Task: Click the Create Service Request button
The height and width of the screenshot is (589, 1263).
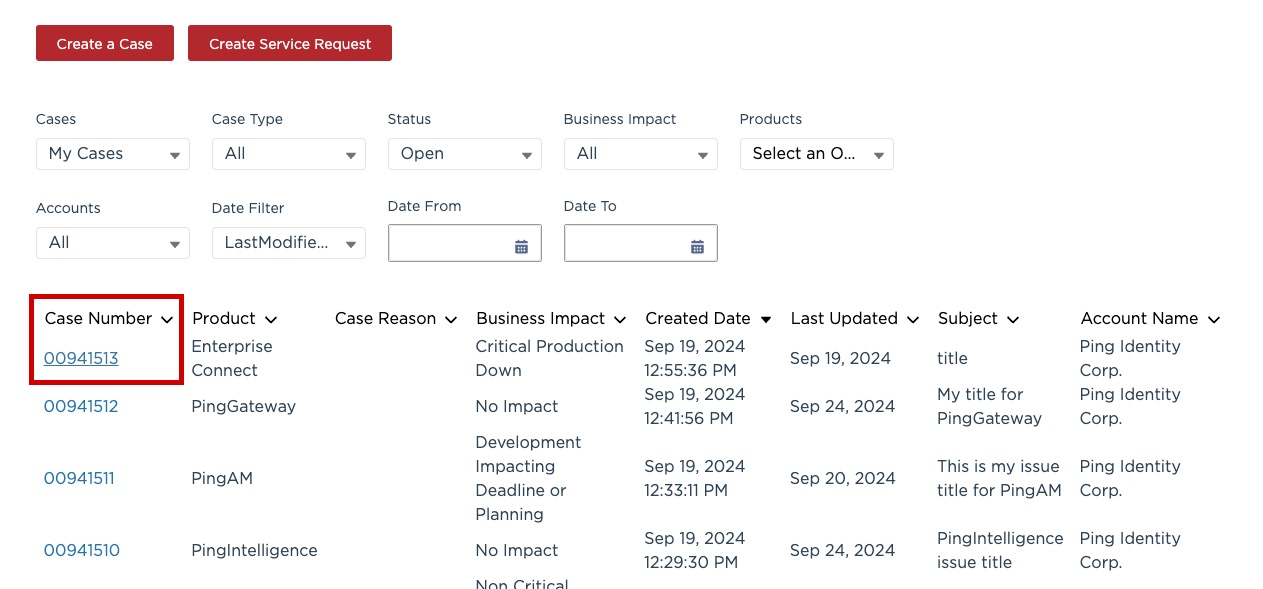Action: [x=289, y=43]
